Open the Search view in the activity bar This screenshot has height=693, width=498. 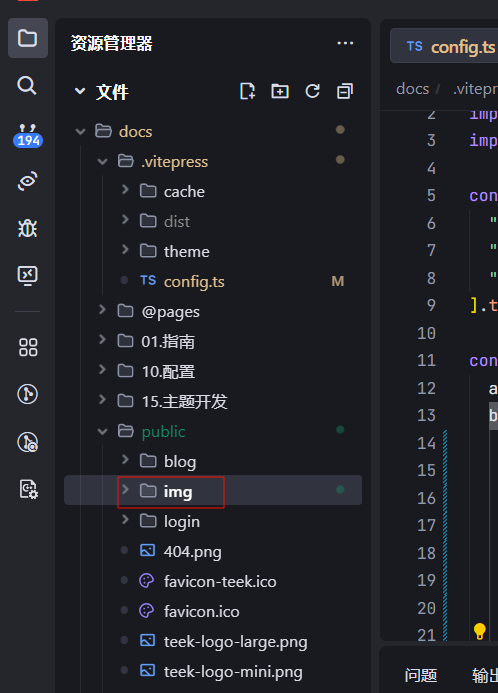click(27, 85)
